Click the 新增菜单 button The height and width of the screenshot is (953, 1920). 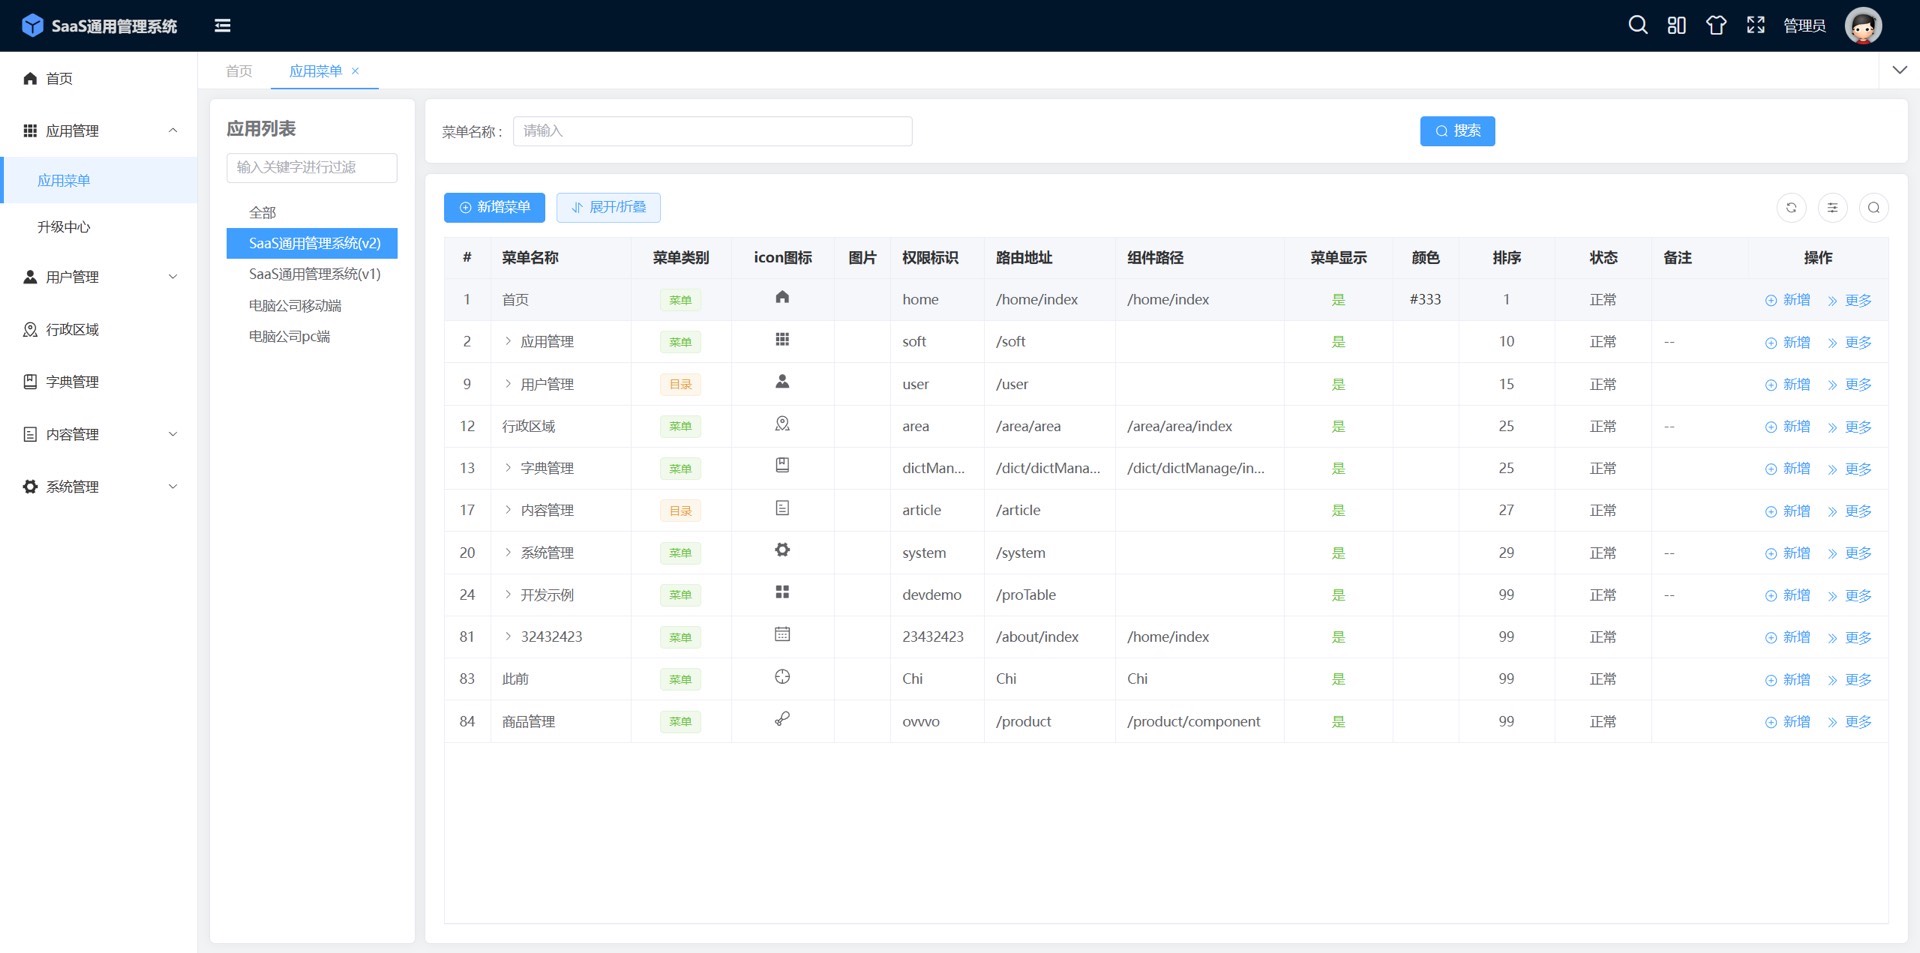pos(494,207)
